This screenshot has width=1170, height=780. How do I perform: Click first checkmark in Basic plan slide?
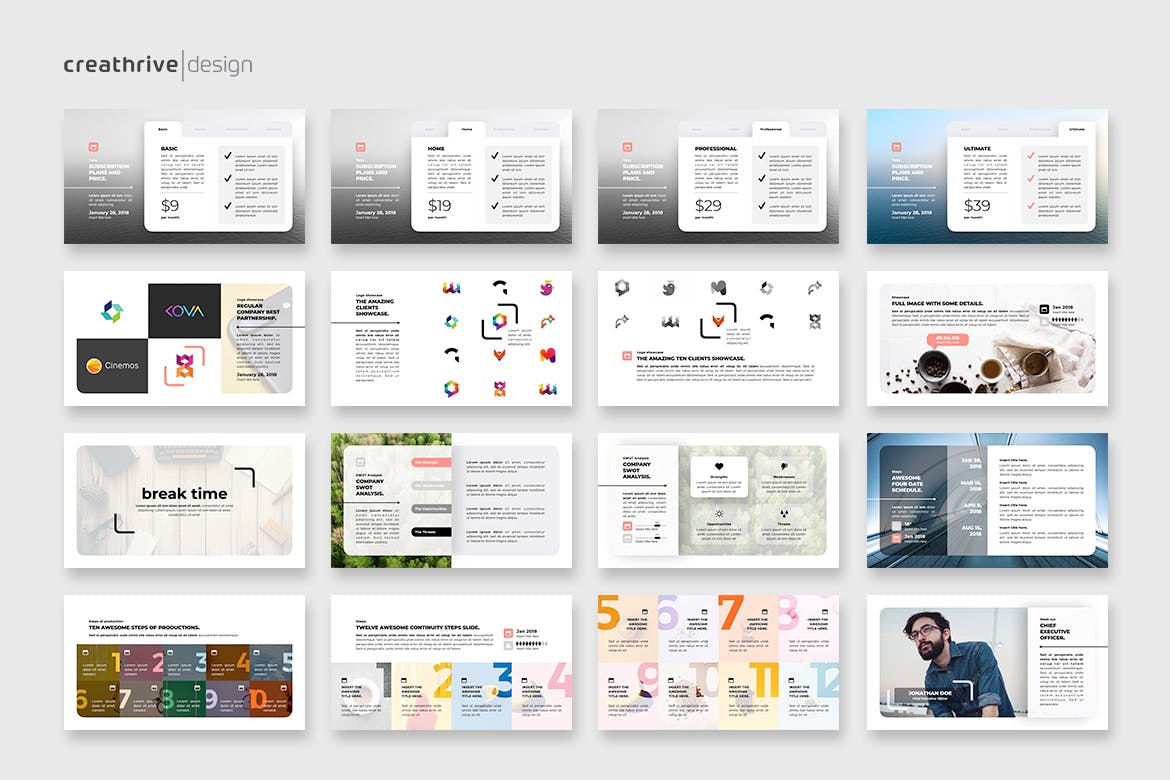(x=228, y=157)
